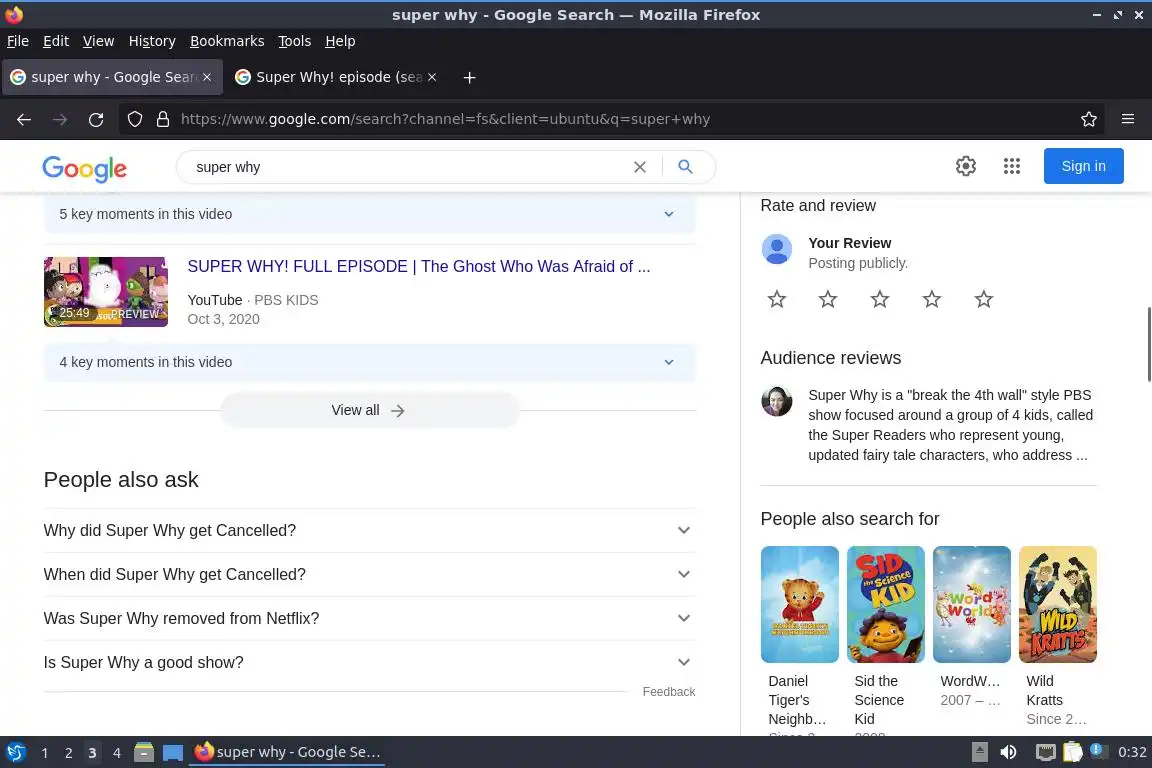Open the WordWorld poster

click(x=971, y=604)
